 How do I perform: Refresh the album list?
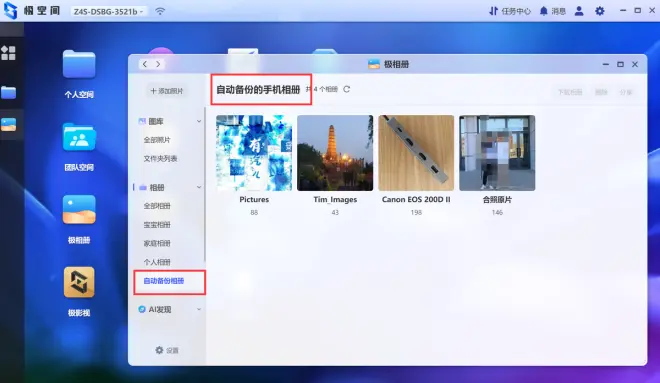(346, 89)
